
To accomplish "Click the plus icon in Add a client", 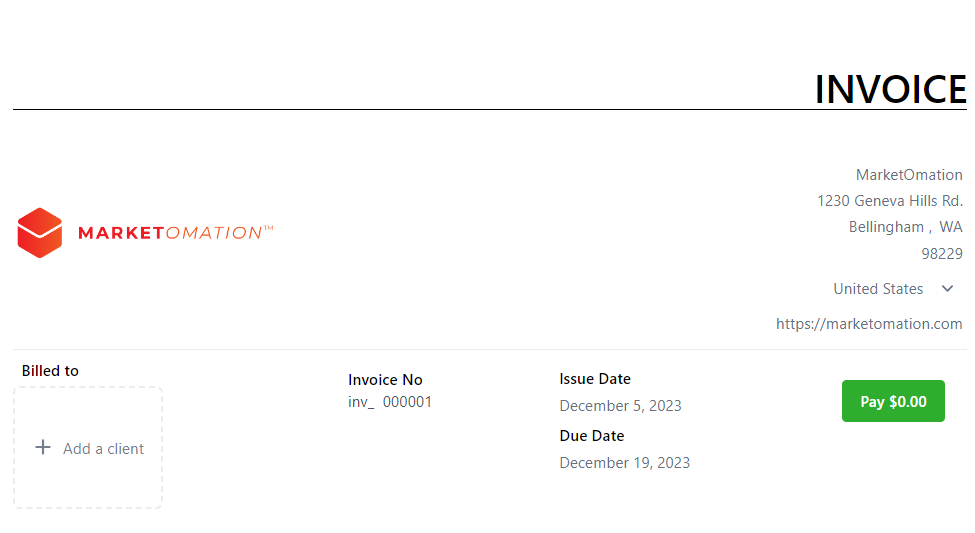I will [43, 447].
